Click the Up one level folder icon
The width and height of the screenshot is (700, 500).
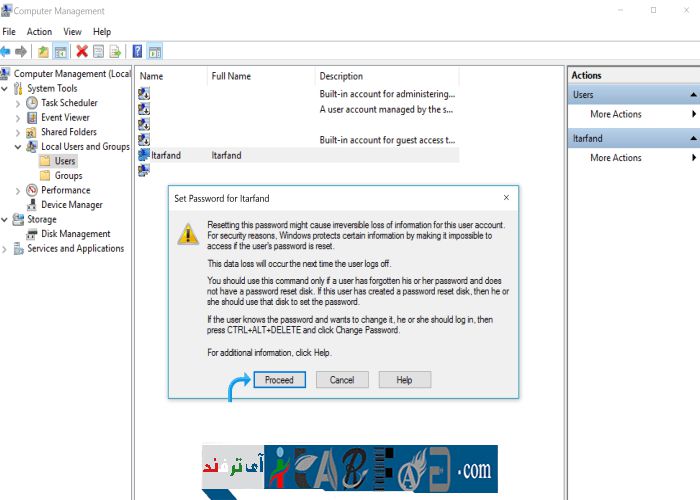tap(43, 51)
